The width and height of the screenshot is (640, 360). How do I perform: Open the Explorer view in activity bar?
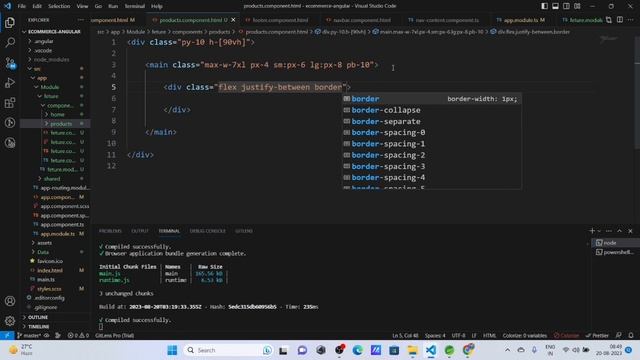tap(10, 22)
